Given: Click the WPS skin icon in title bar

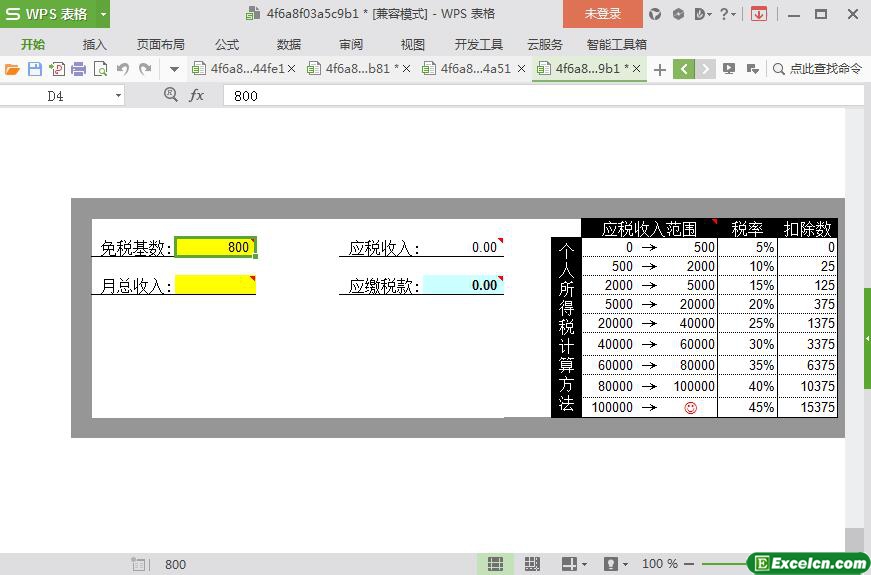Looking at the screenshot, I should click(x=655, y=14).
